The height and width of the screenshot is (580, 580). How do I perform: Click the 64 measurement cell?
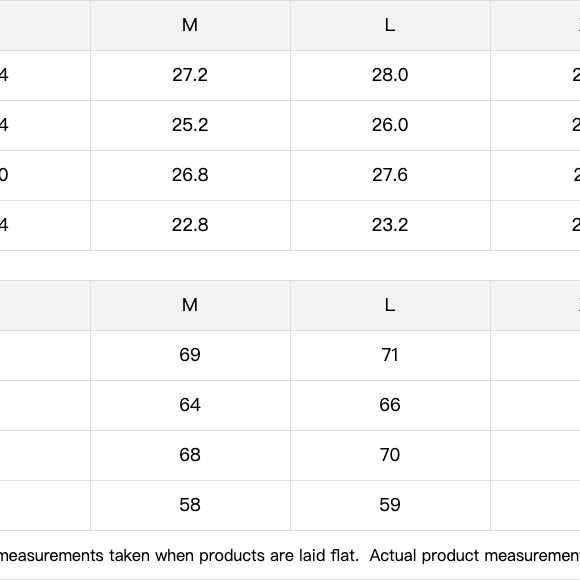190,405
